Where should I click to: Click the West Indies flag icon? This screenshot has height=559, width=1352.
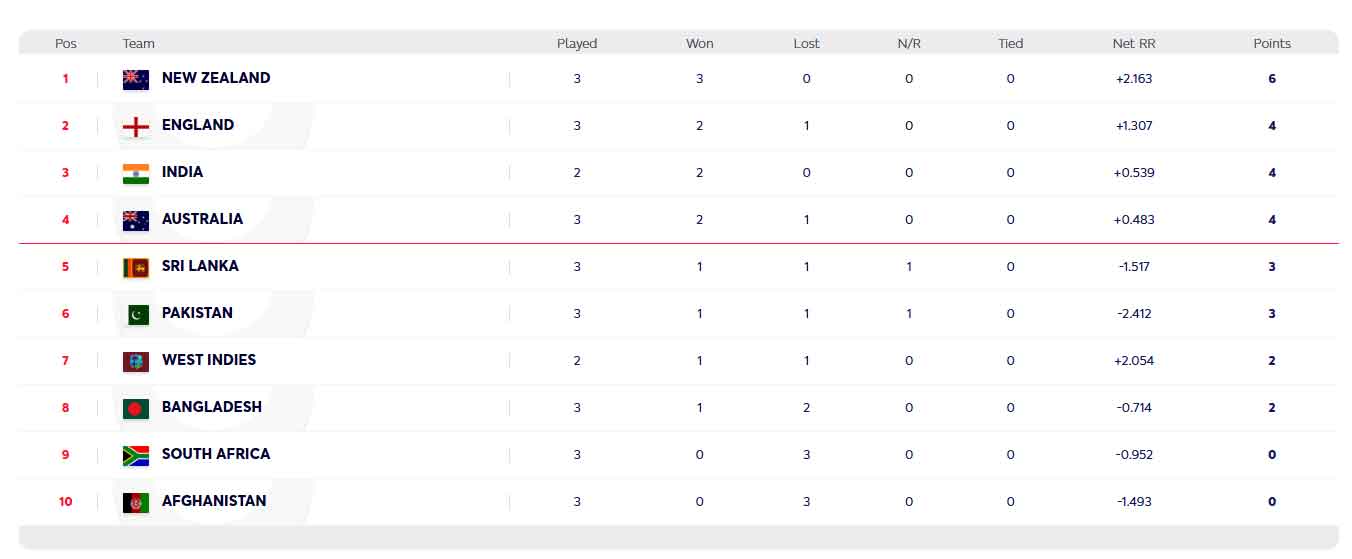136,361
